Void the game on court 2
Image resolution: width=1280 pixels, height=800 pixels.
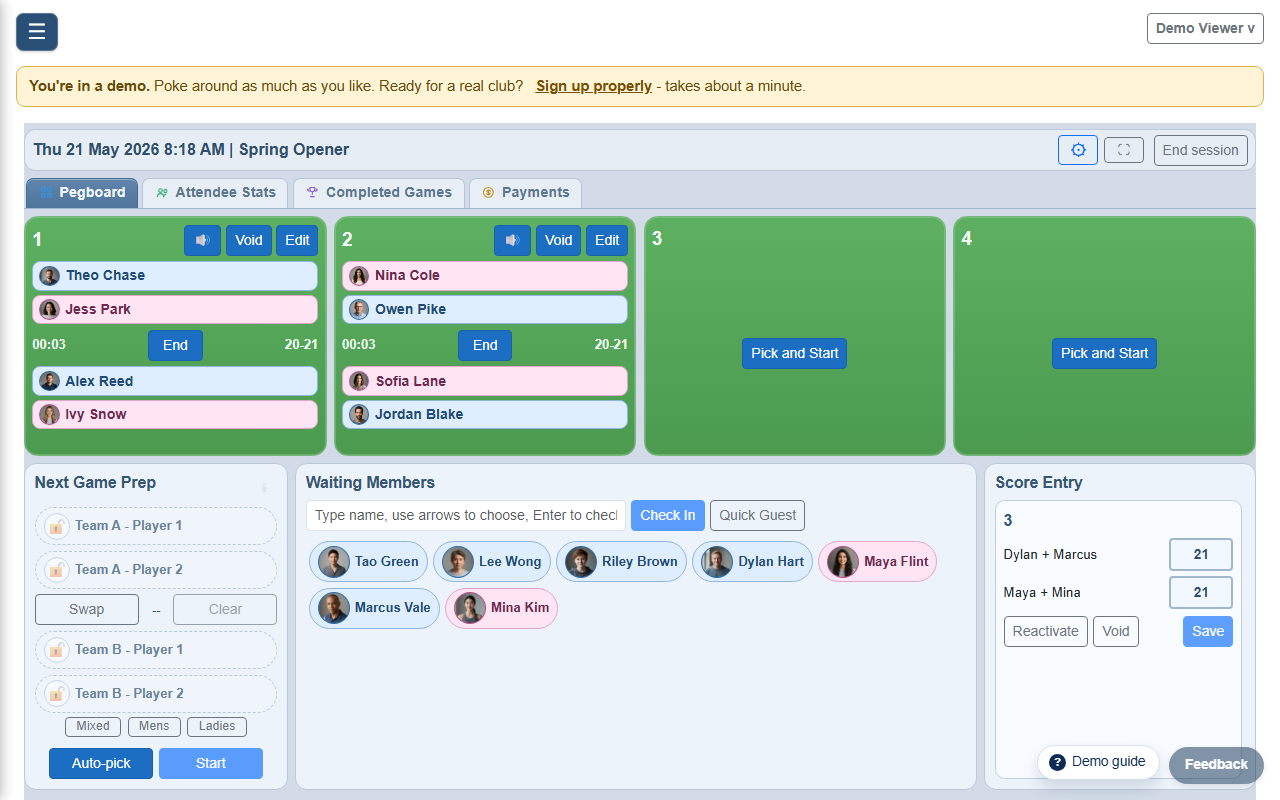click(559, 240)
